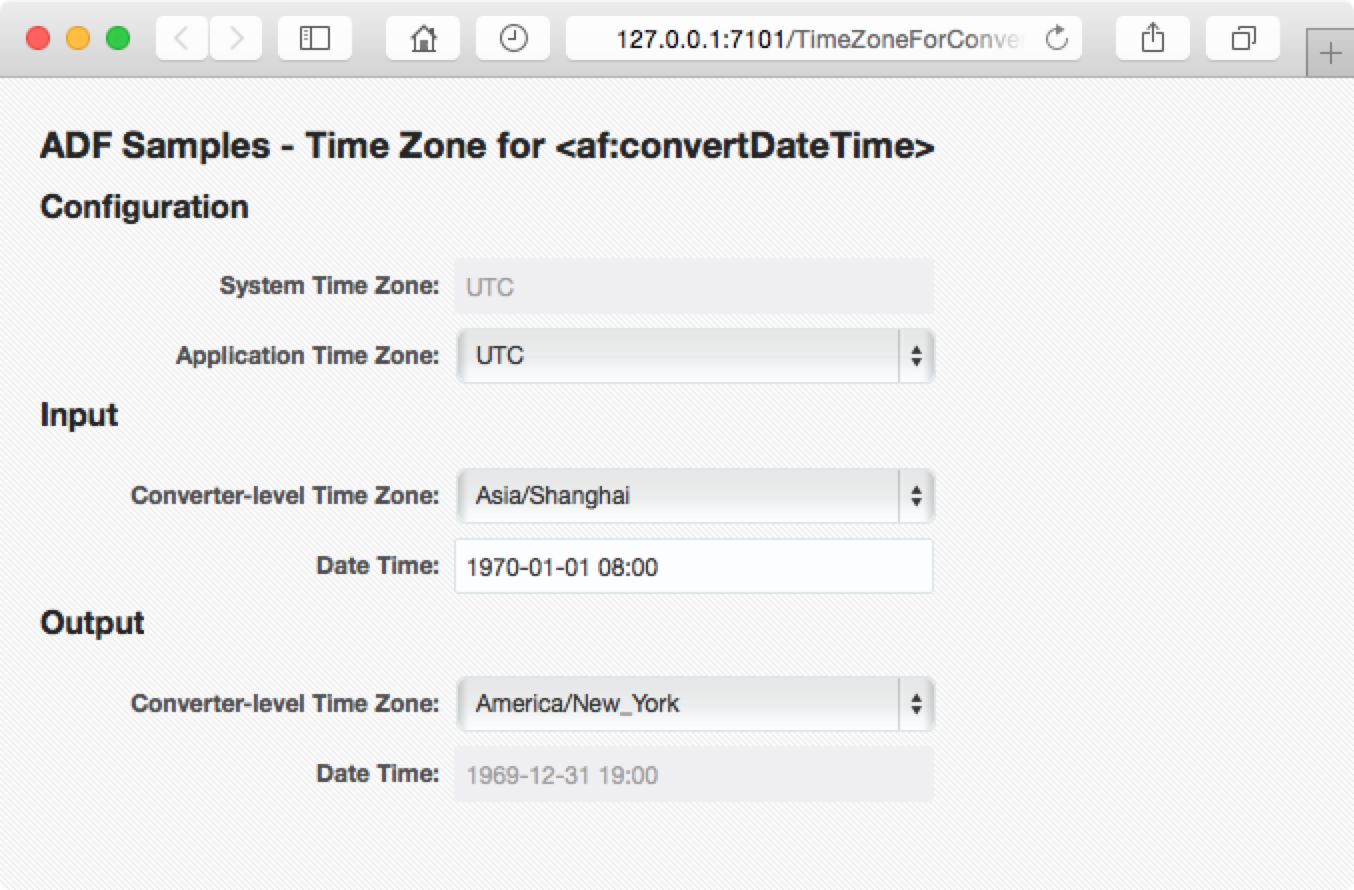Navigate back using the back arrow

click(180, 38)
